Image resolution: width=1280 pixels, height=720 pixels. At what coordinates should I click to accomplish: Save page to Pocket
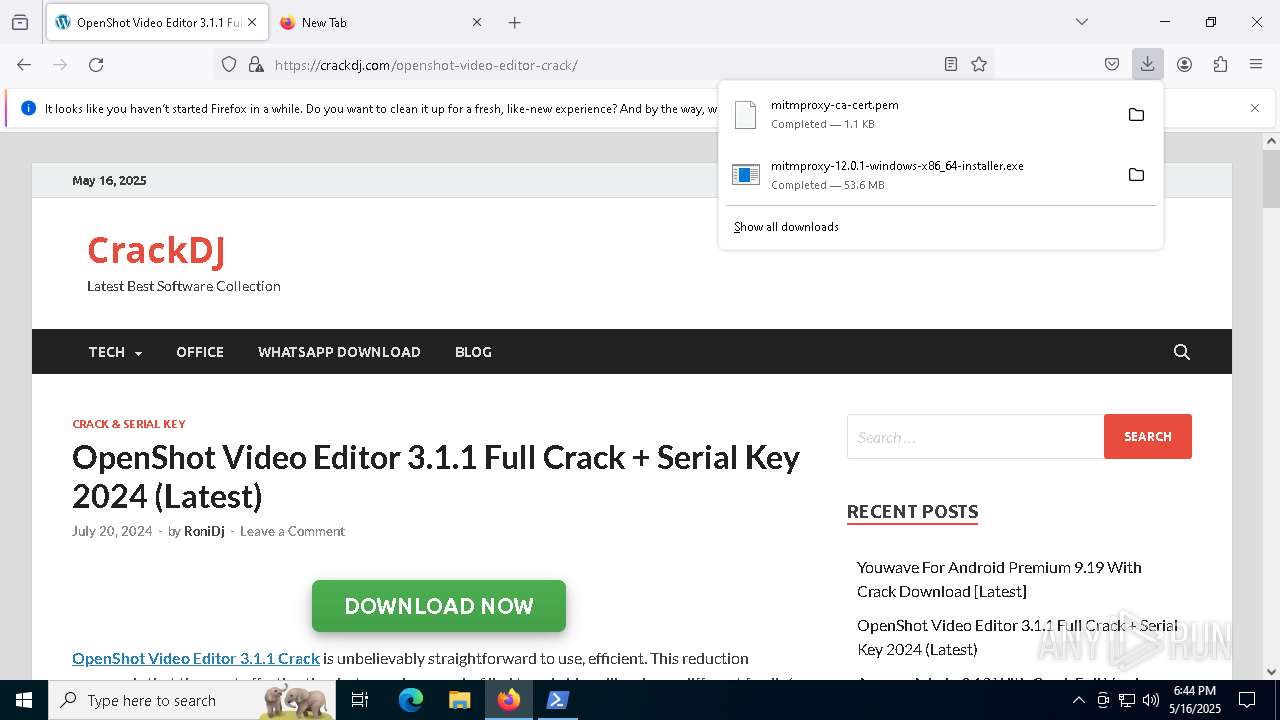tap(1112, 64)
